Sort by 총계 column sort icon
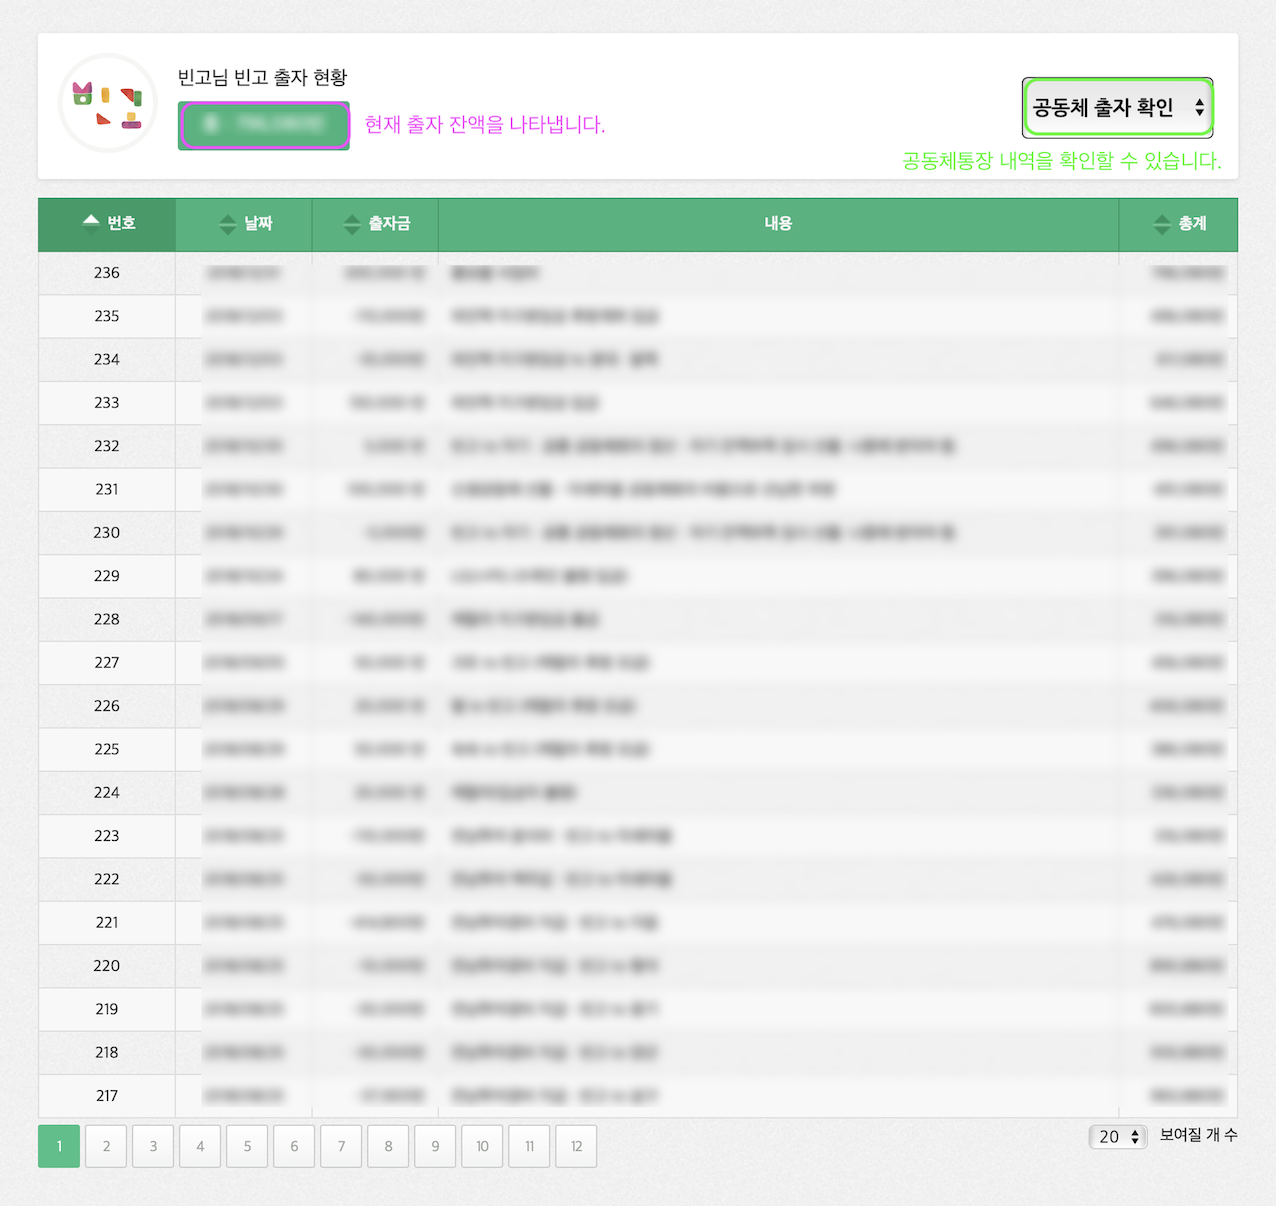Image resolution: width=1276 pixels, height=1206 pixels. click(1161, 224)
